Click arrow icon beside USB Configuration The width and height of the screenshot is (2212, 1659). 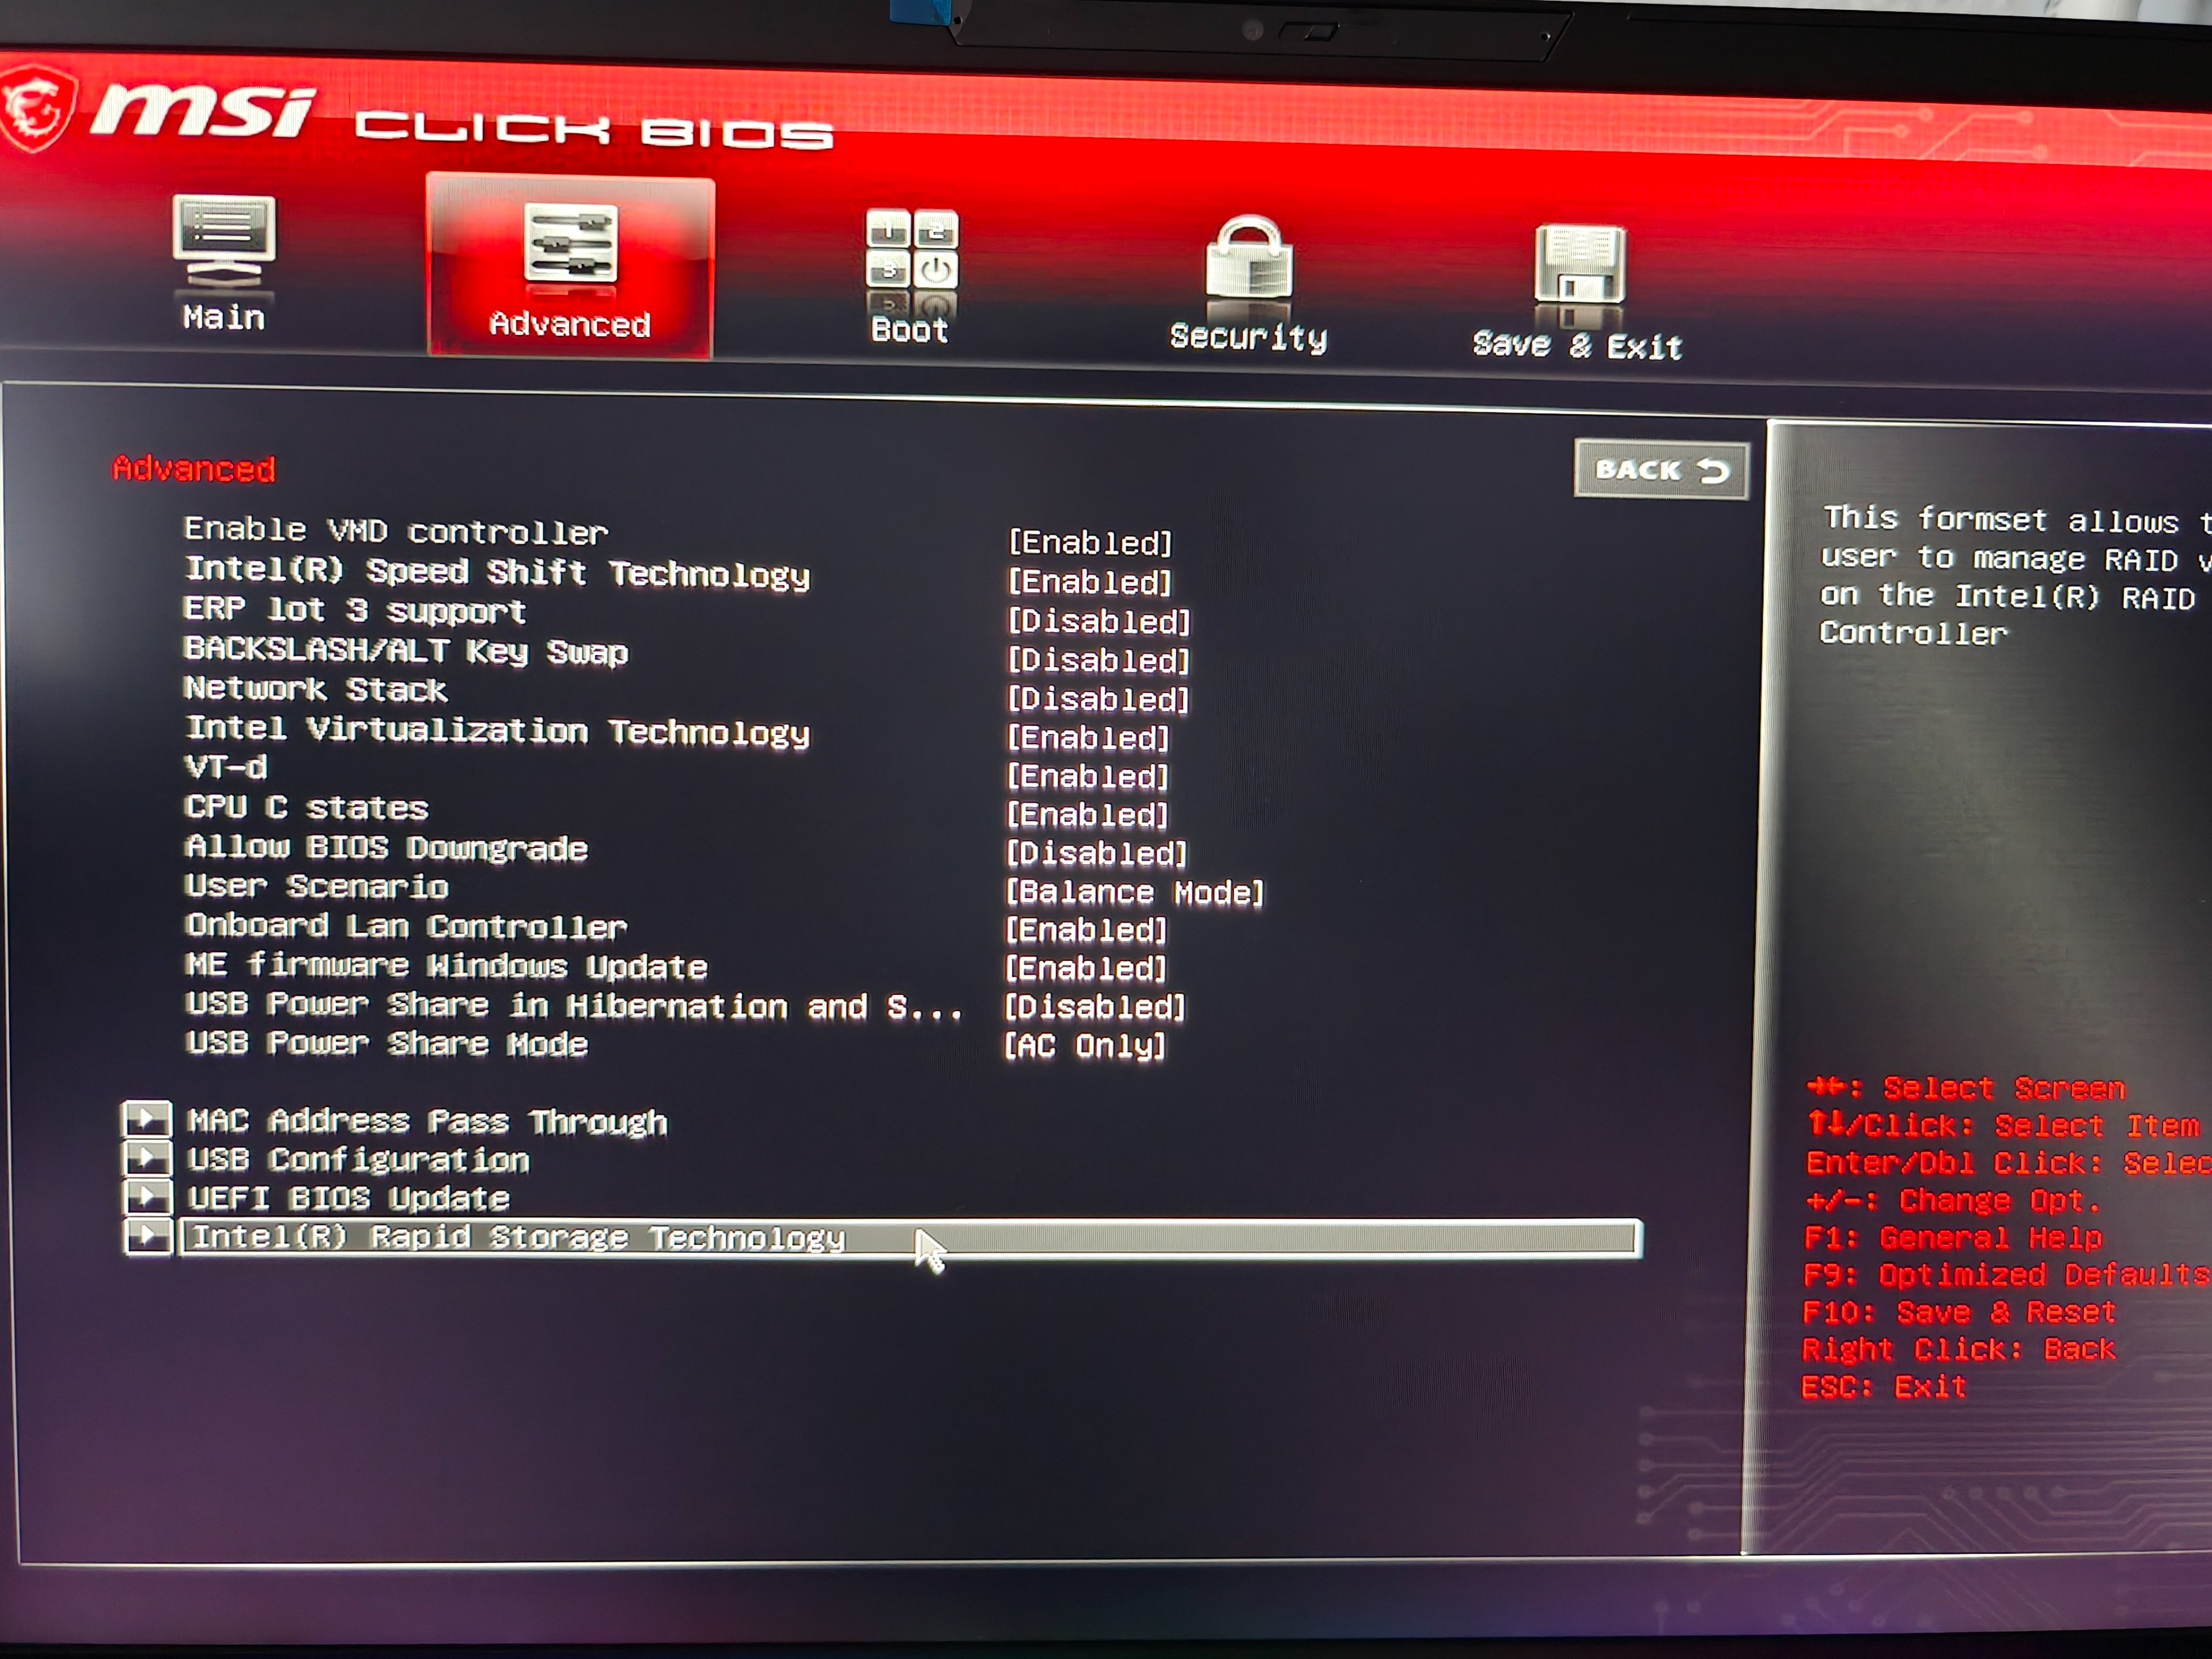tap(146, 1158)
